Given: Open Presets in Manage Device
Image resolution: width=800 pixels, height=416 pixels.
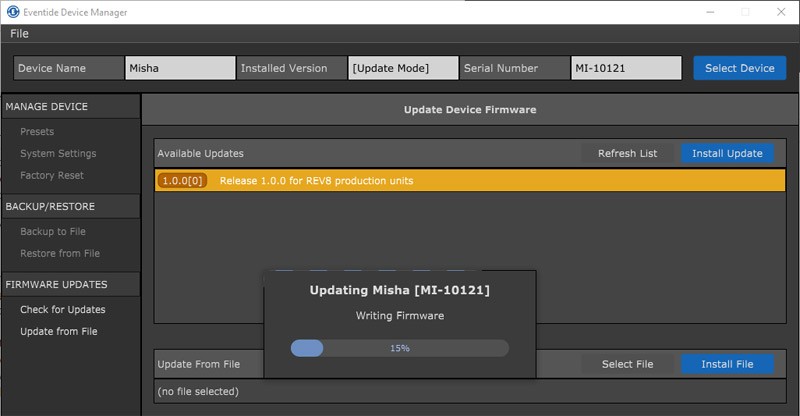Looking at the screenshot, I should [37, 132].
